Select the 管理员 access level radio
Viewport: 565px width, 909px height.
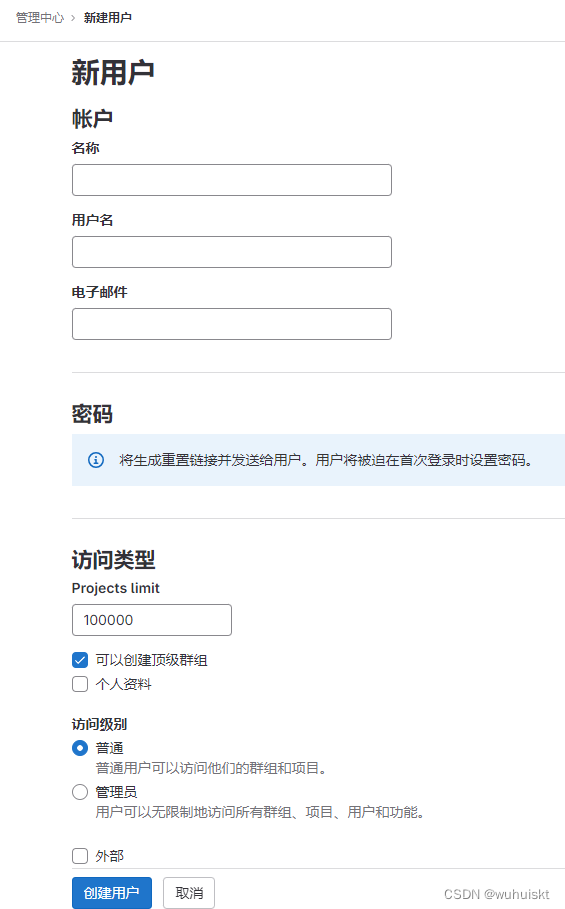click(80, 792)
